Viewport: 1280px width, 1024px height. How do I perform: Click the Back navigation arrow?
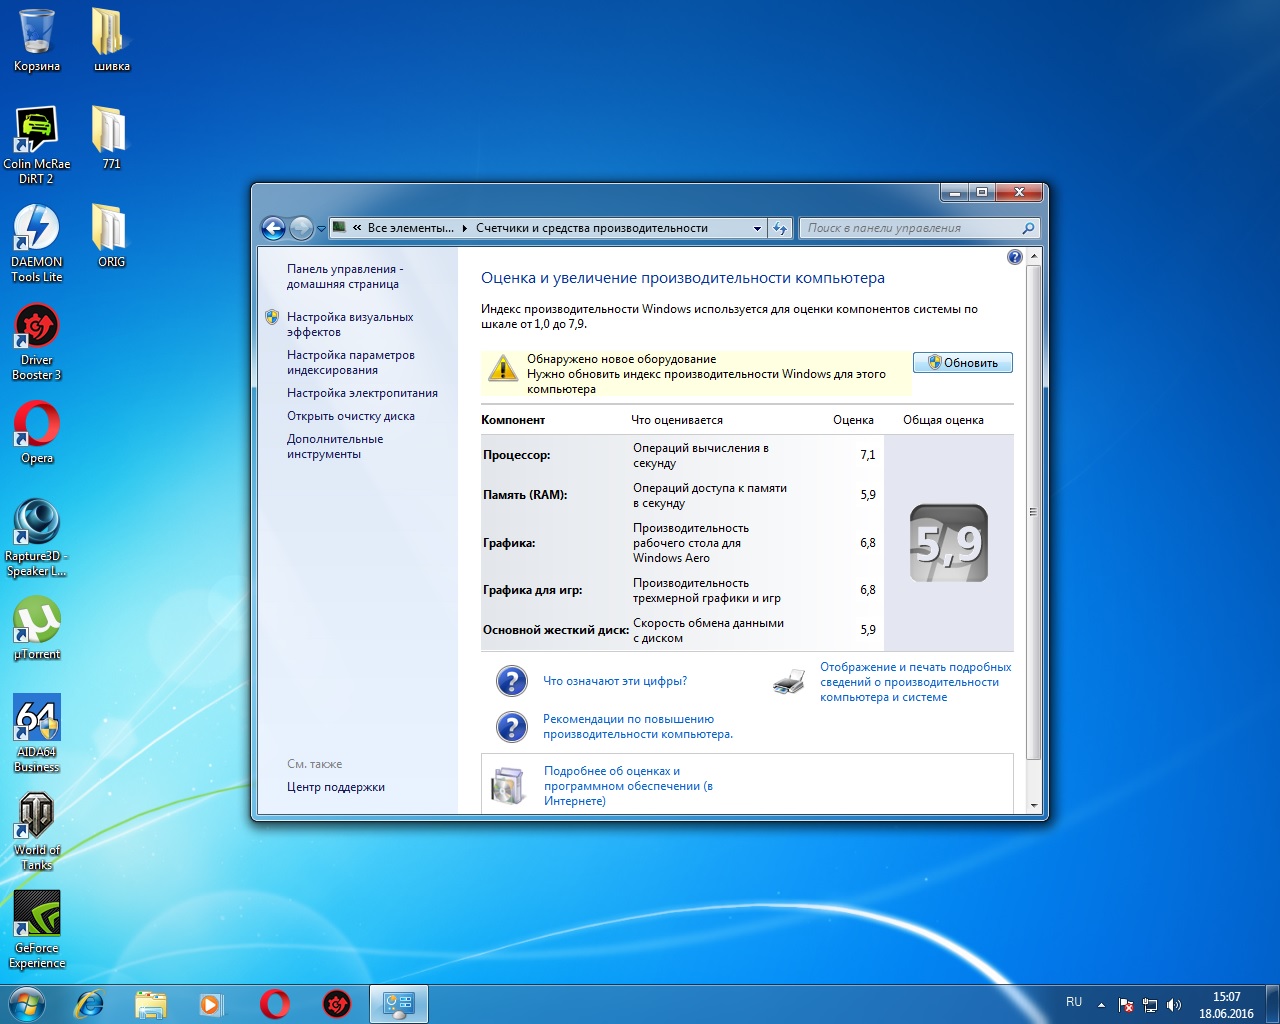pyautogui.click(x=273, y=228)
